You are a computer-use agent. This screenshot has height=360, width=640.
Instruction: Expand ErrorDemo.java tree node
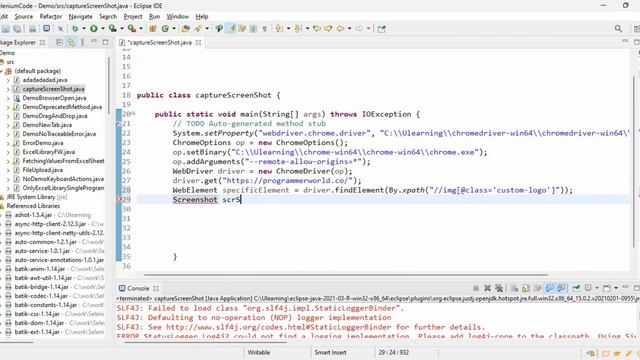click(8, 143)
